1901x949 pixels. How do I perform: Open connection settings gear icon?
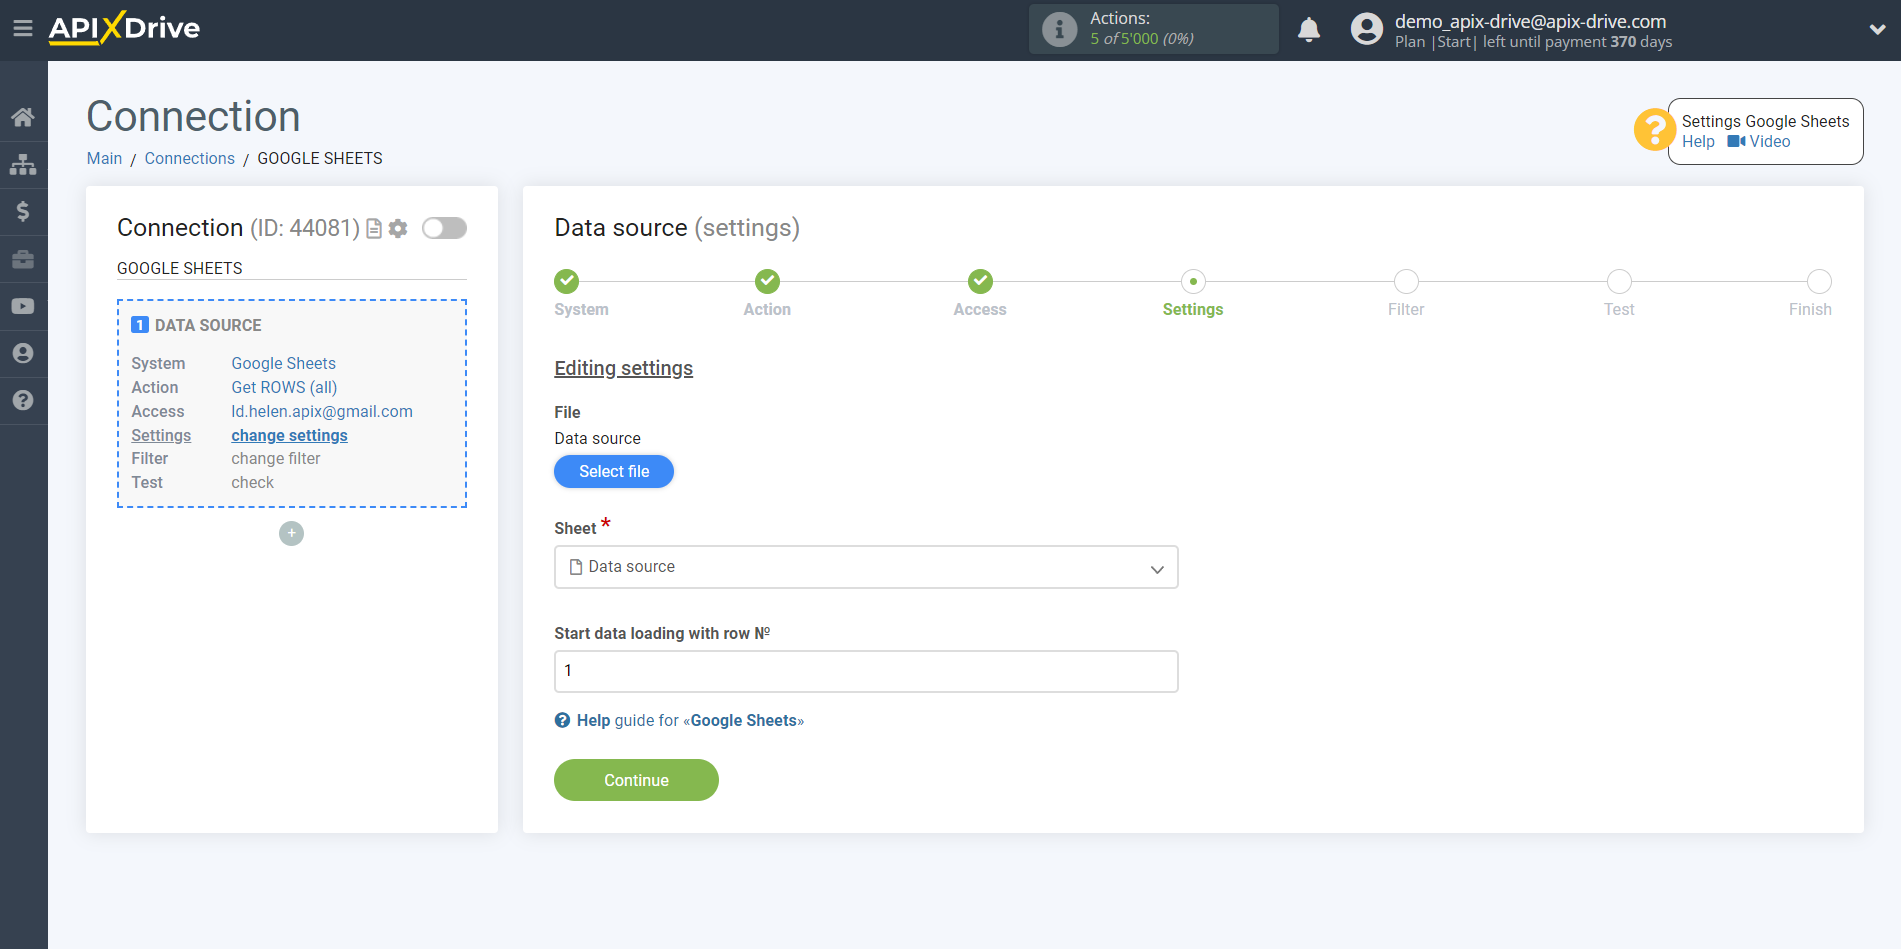pyautogui.click(x=398, y=229)
